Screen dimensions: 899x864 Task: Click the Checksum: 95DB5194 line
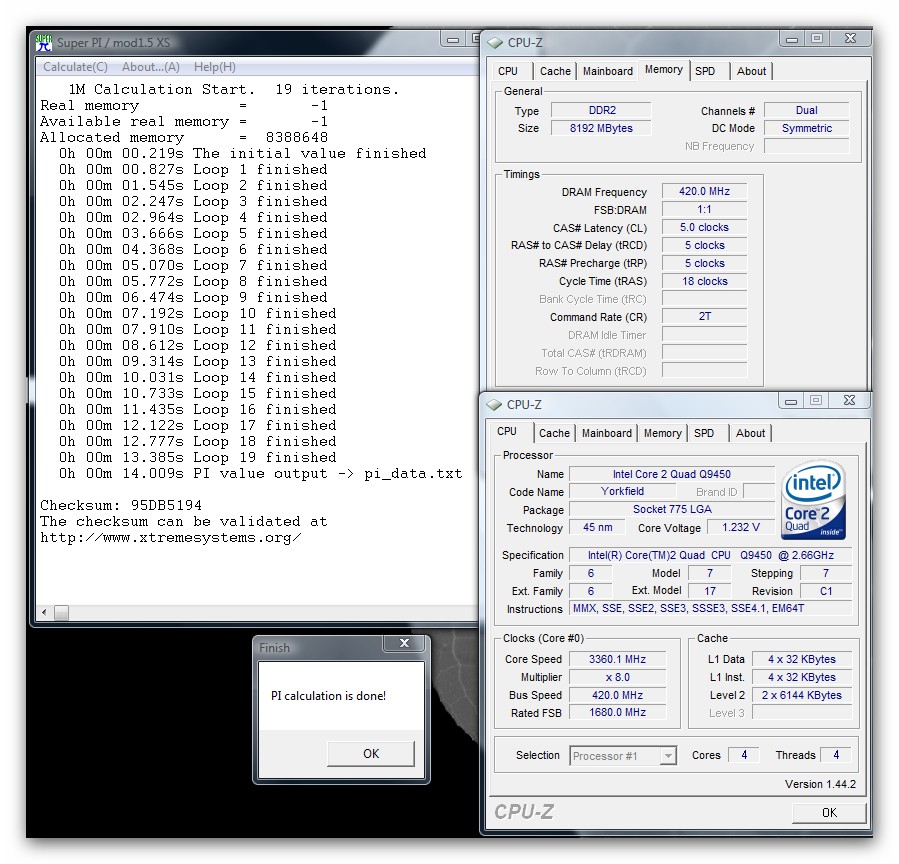121,505
